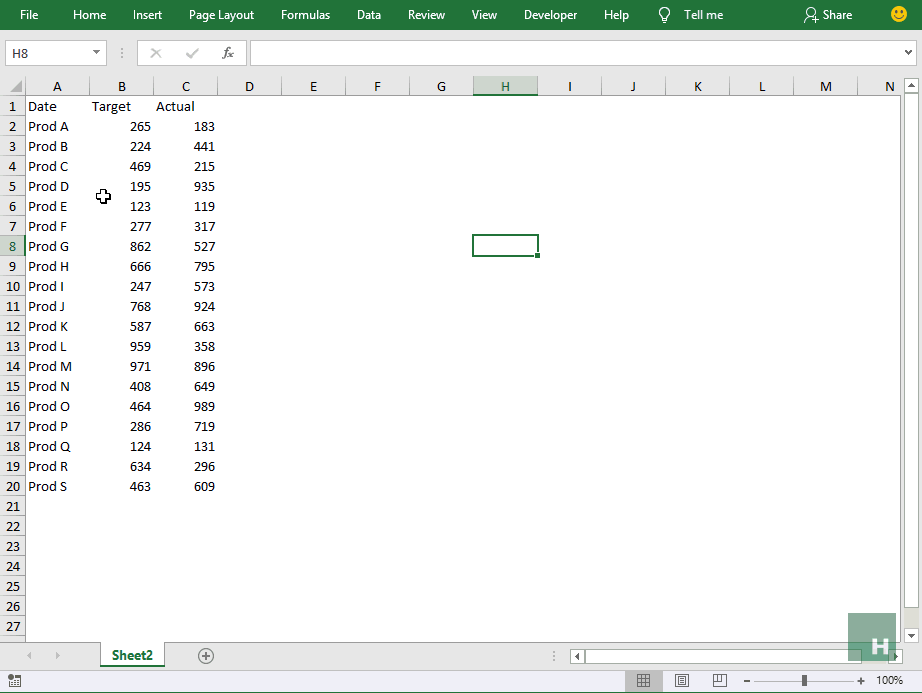Open the Help tab

[616, 15]
